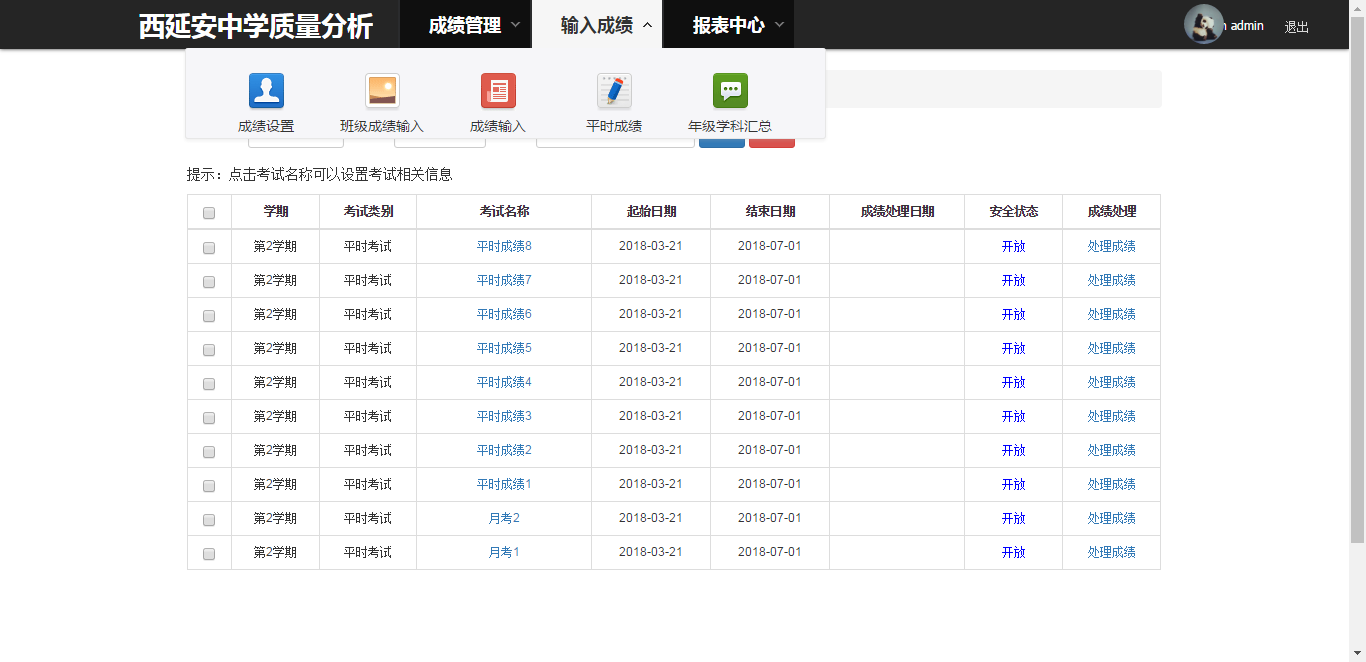
Task: Open the 报表中心 dropdown menu
Action: pos(738,25)
